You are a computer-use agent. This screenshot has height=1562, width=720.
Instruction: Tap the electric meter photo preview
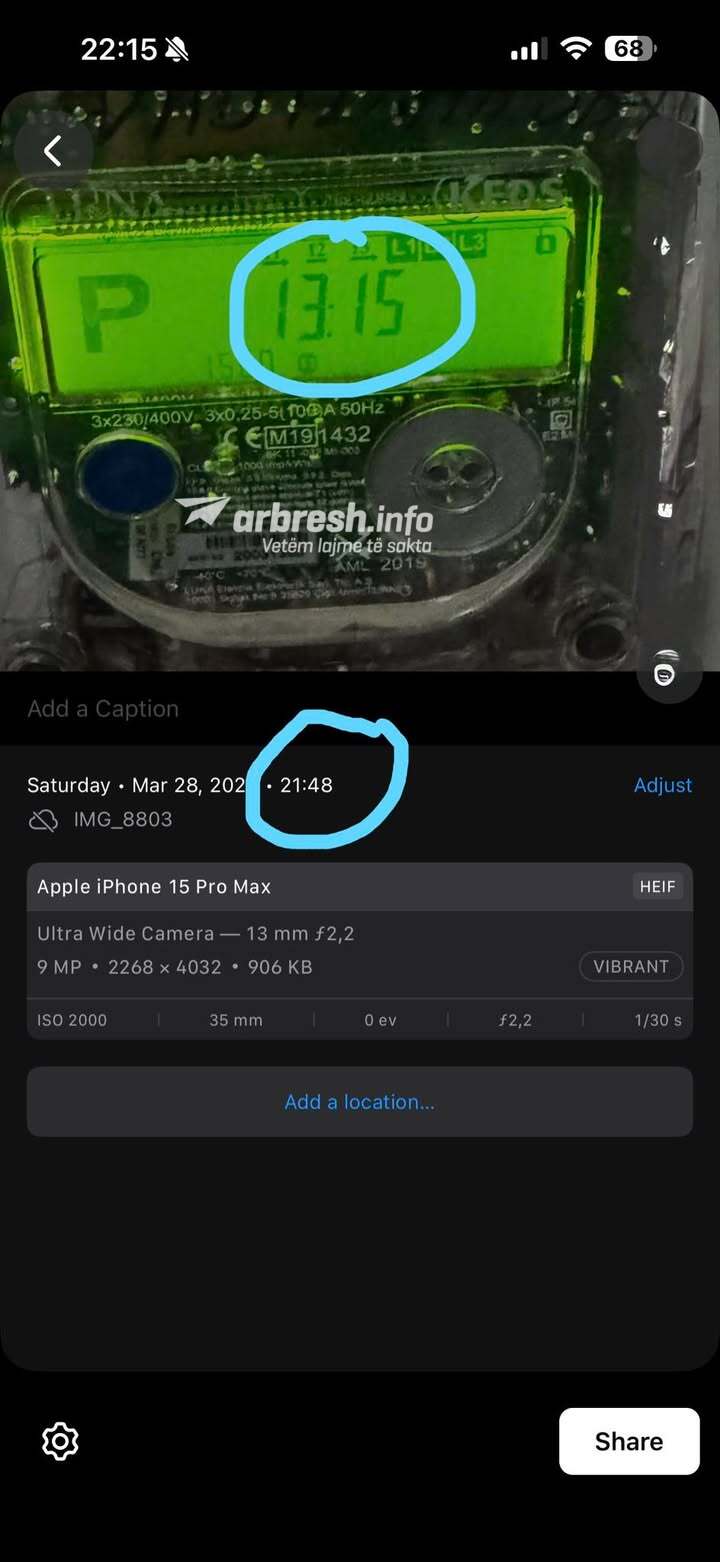pos(360,381)
